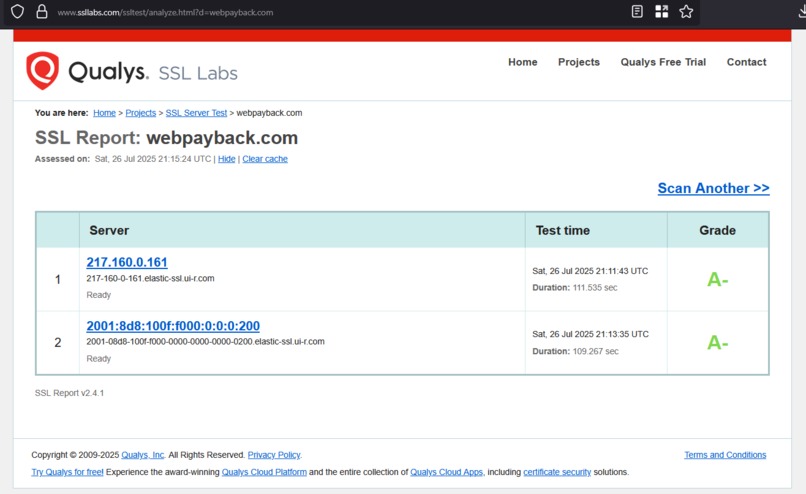Click SSL Report v2.4.1 text
Viewport: 806px width, 494px height.
click(x=69, y=393)
